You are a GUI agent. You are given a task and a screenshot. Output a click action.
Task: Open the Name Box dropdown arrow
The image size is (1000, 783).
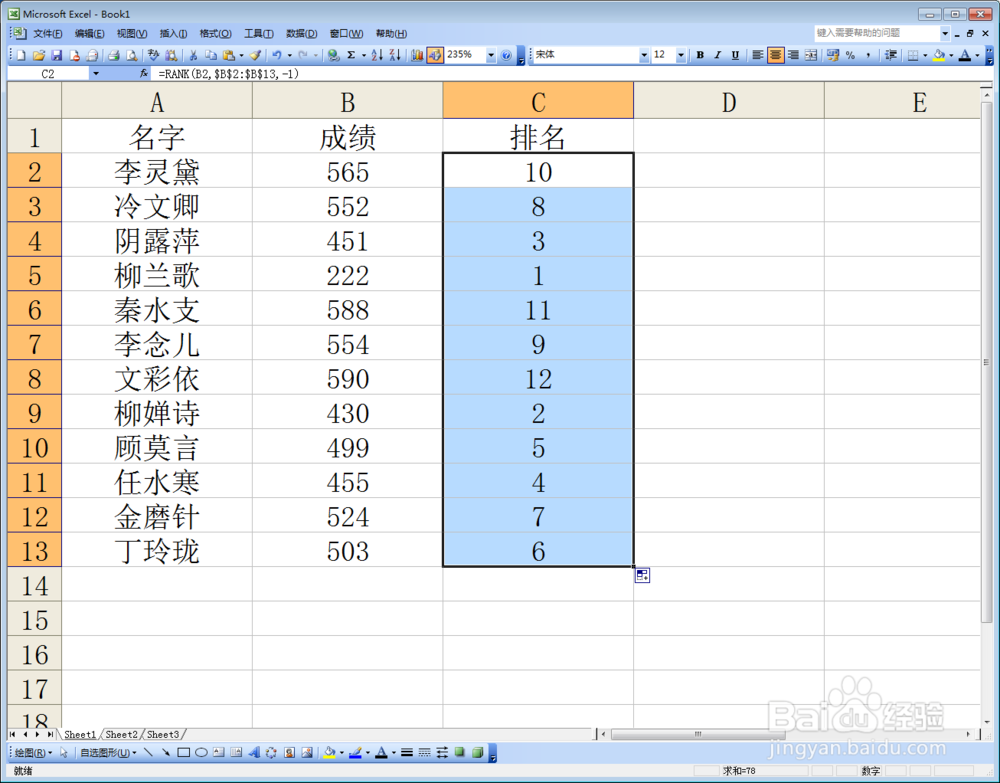(x=96, y=74)
